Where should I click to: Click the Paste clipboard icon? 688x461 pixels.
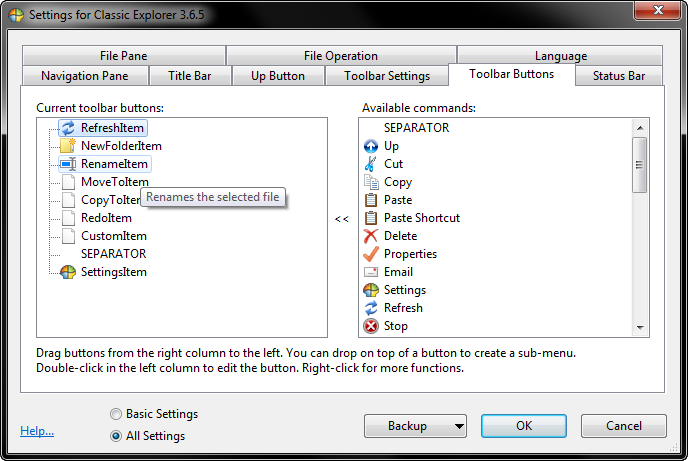point(371,200)
